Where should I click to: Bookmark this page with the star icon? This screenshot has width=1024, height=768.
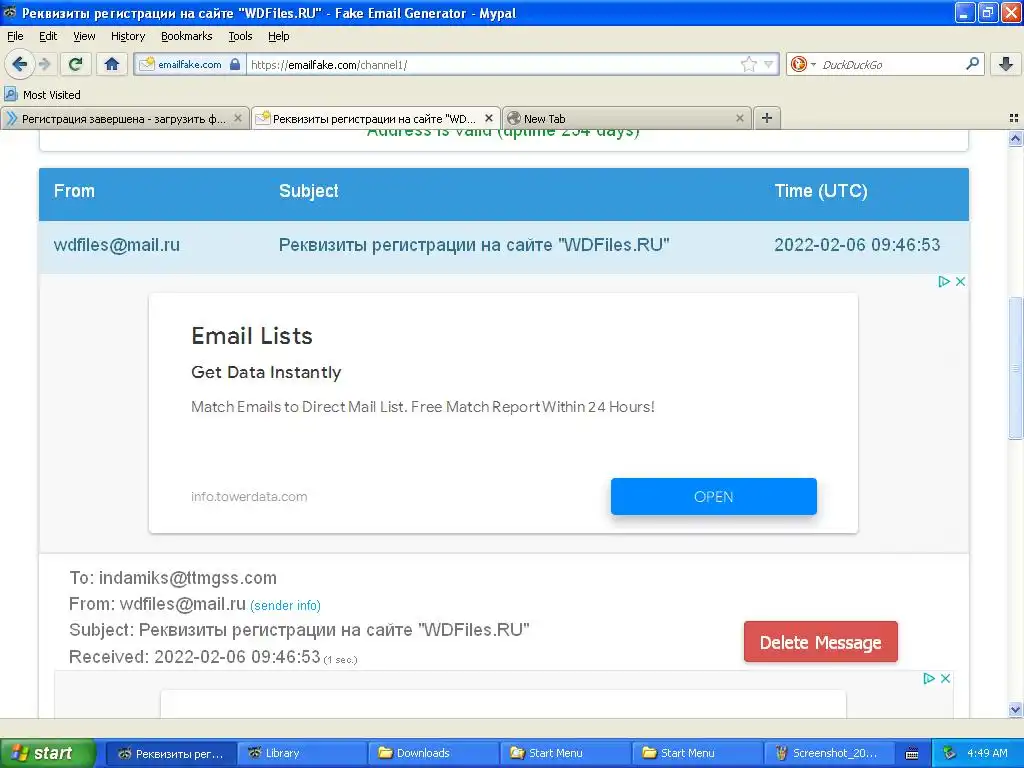coord(748,64)
